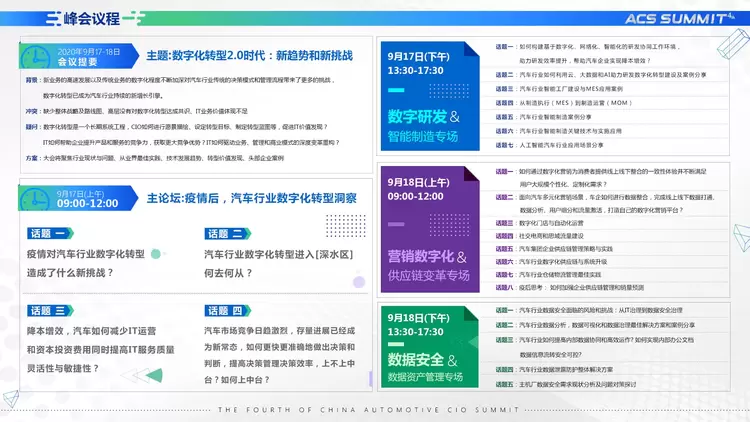Click the 主论坛:疫情后 forum title

coord(250,198)
